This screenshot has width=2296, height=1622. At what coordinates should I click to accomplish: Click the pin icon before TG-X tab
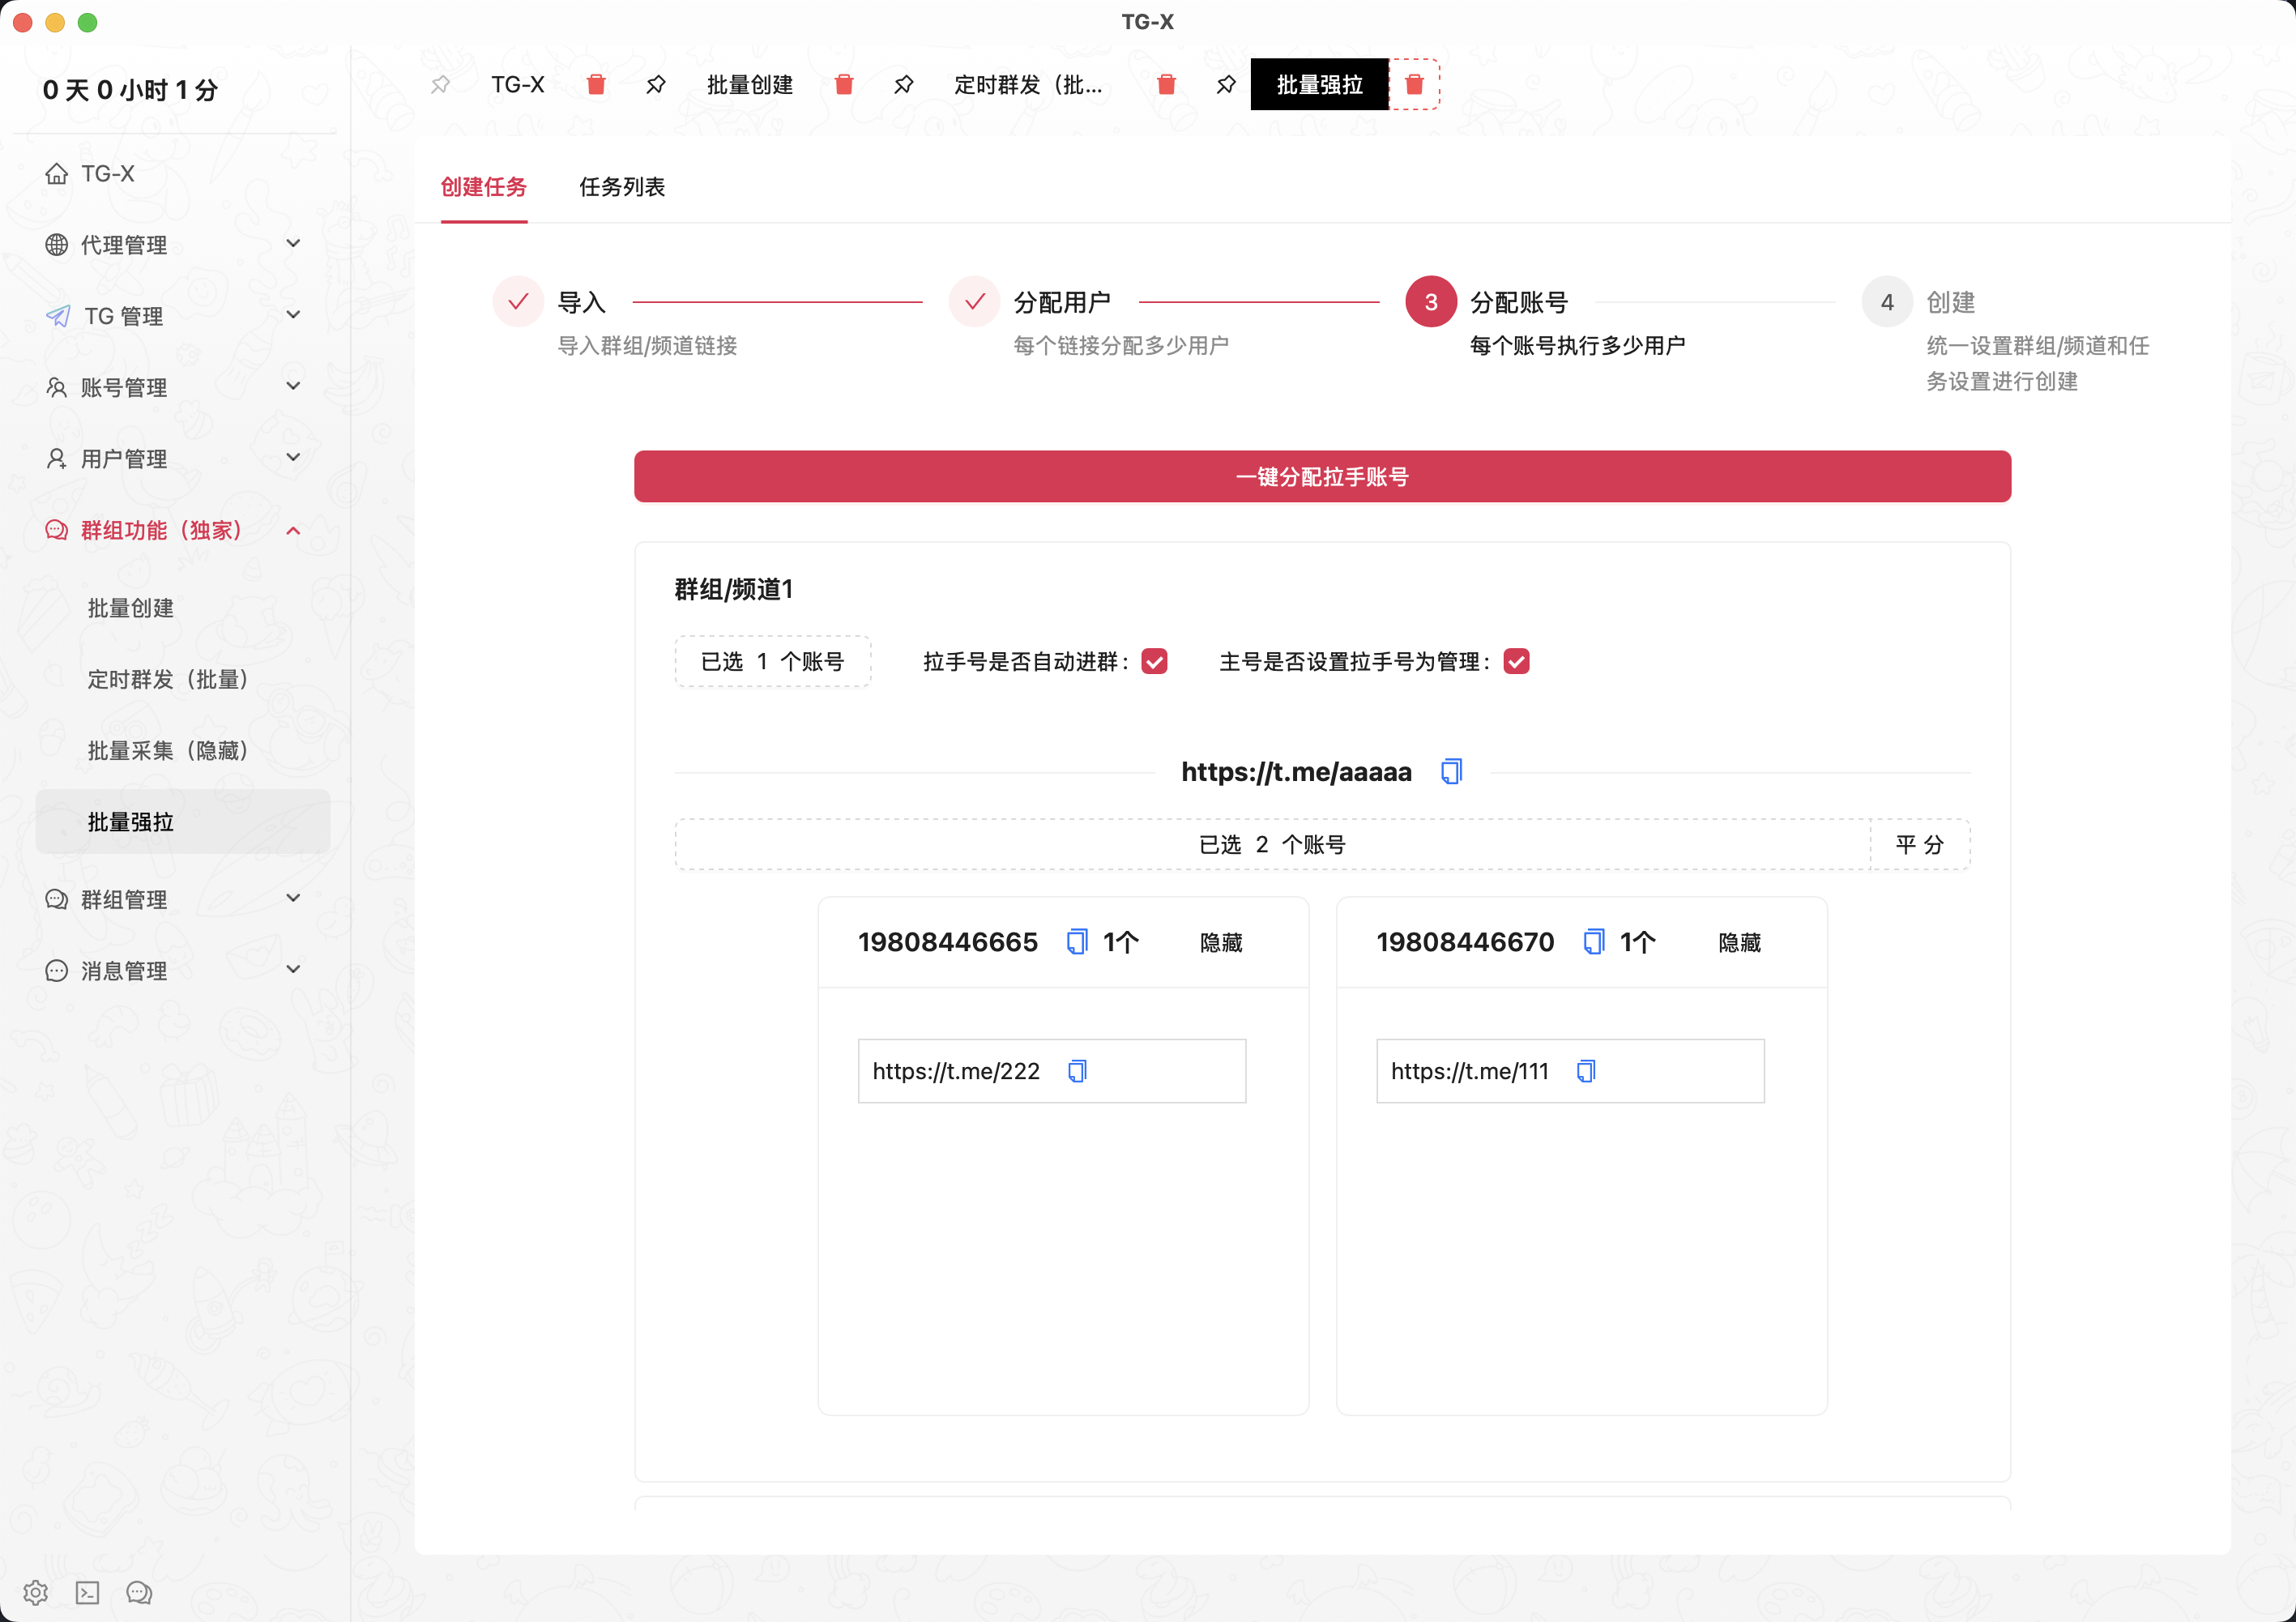pos(440,85)
